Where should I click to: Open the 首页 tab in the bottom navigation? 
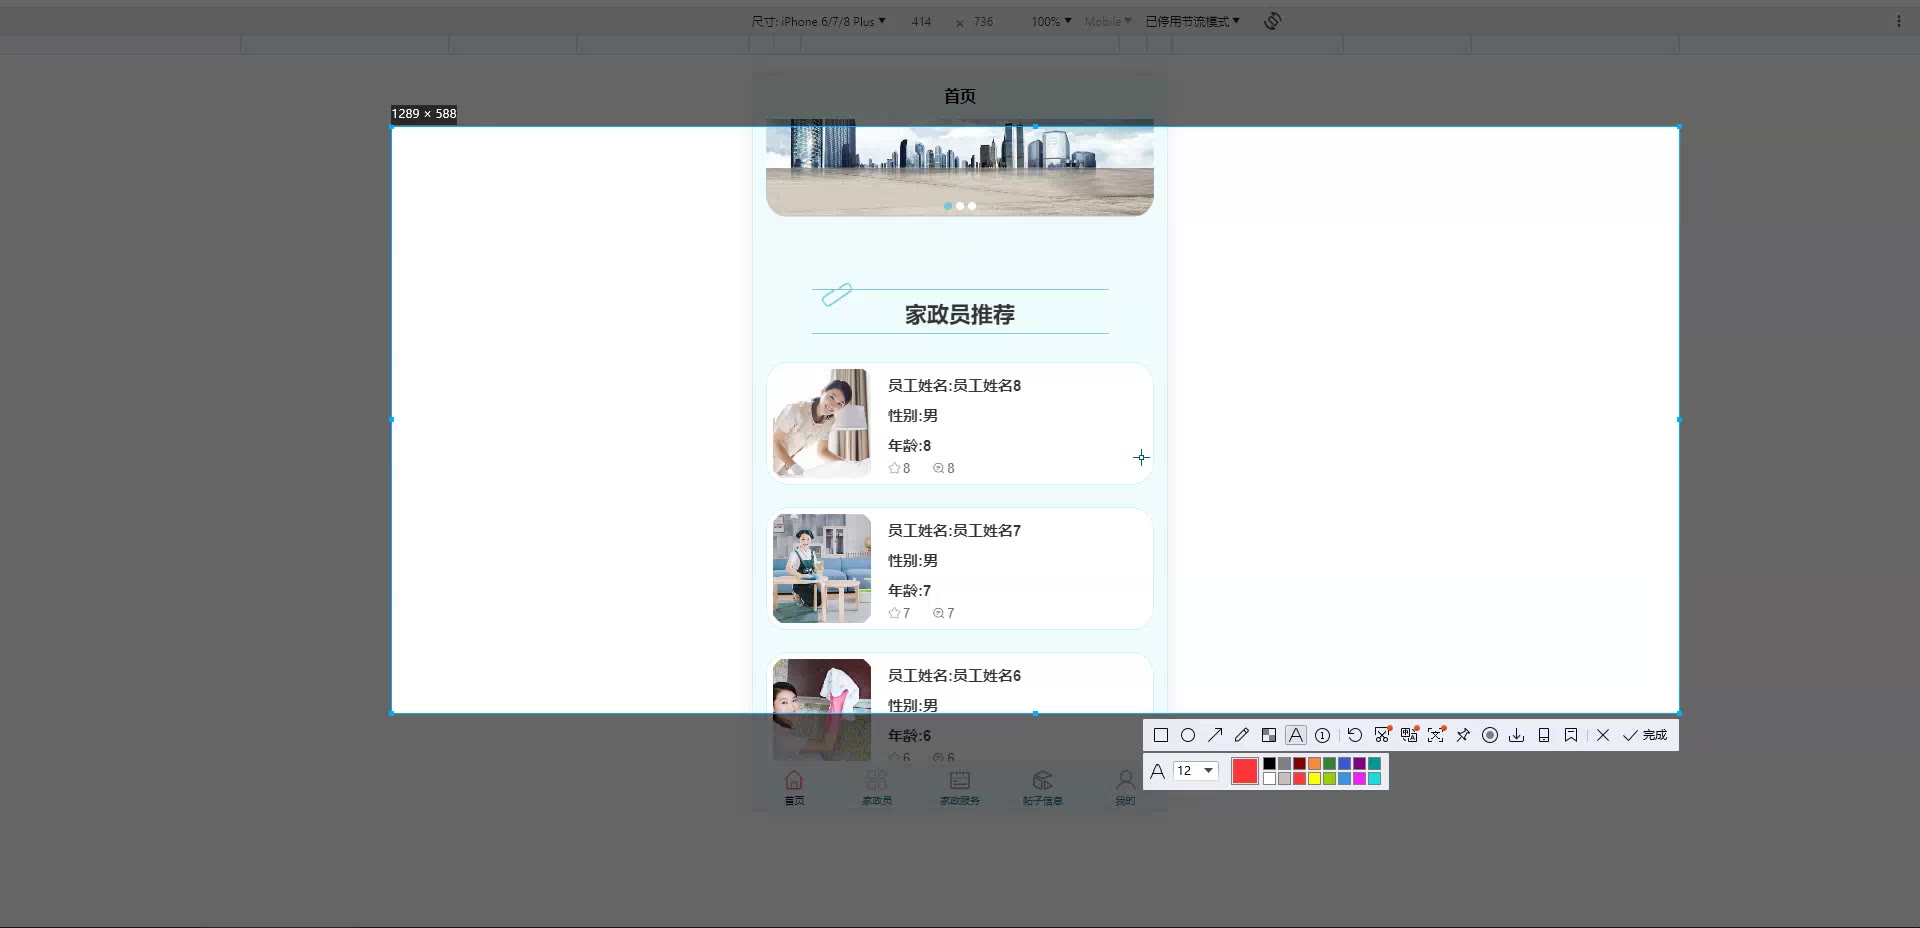(794, 788)
